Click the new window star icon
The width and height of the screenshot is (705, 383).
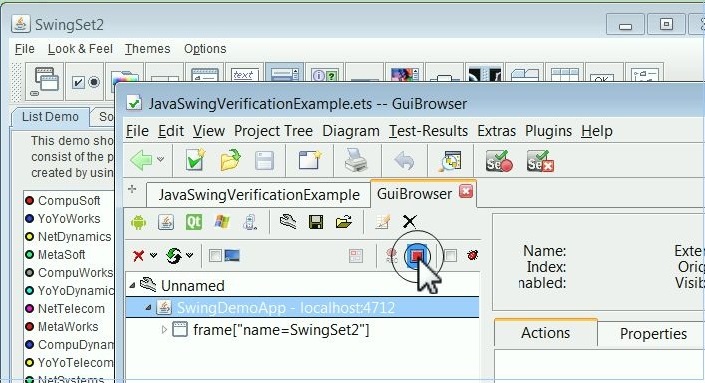click(310, 160)
